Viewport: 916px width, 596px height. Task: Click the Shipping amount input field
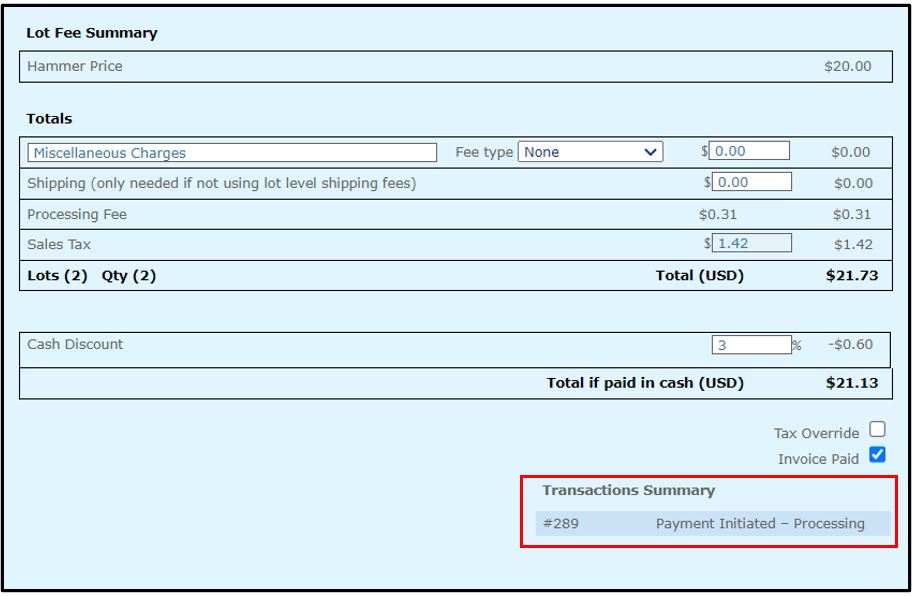pos(752,182)
